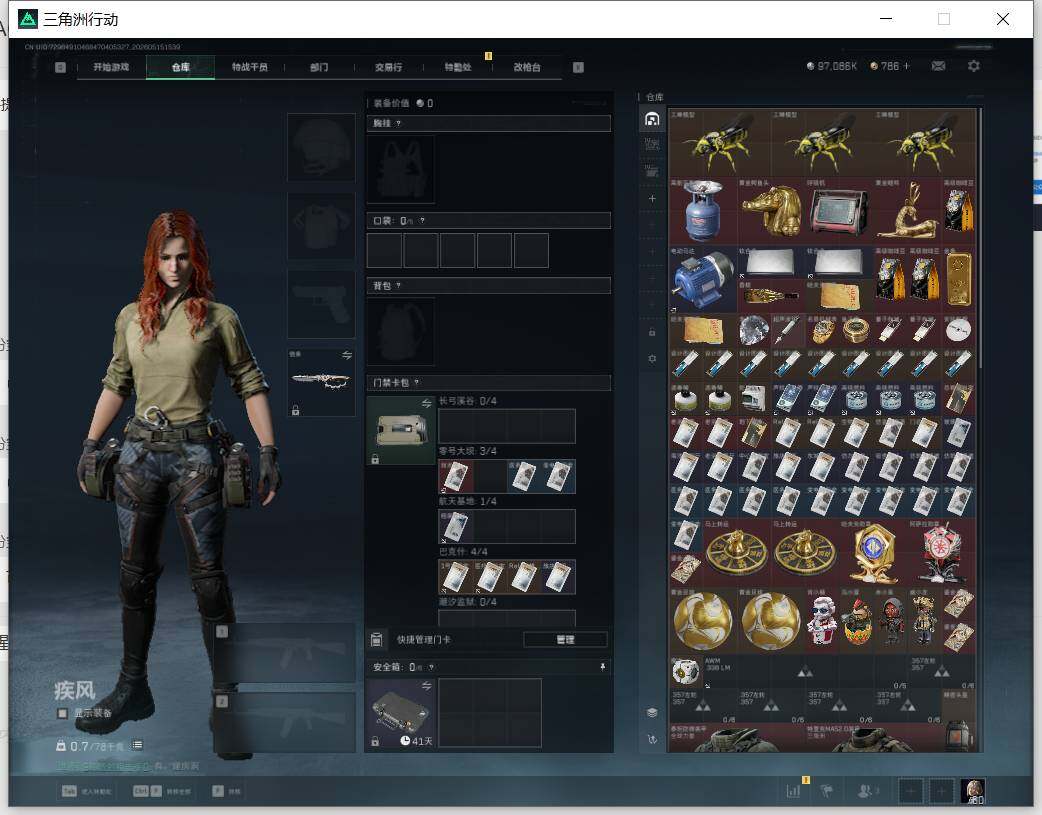Switch to the 特战干员 tab

point(249,67)
